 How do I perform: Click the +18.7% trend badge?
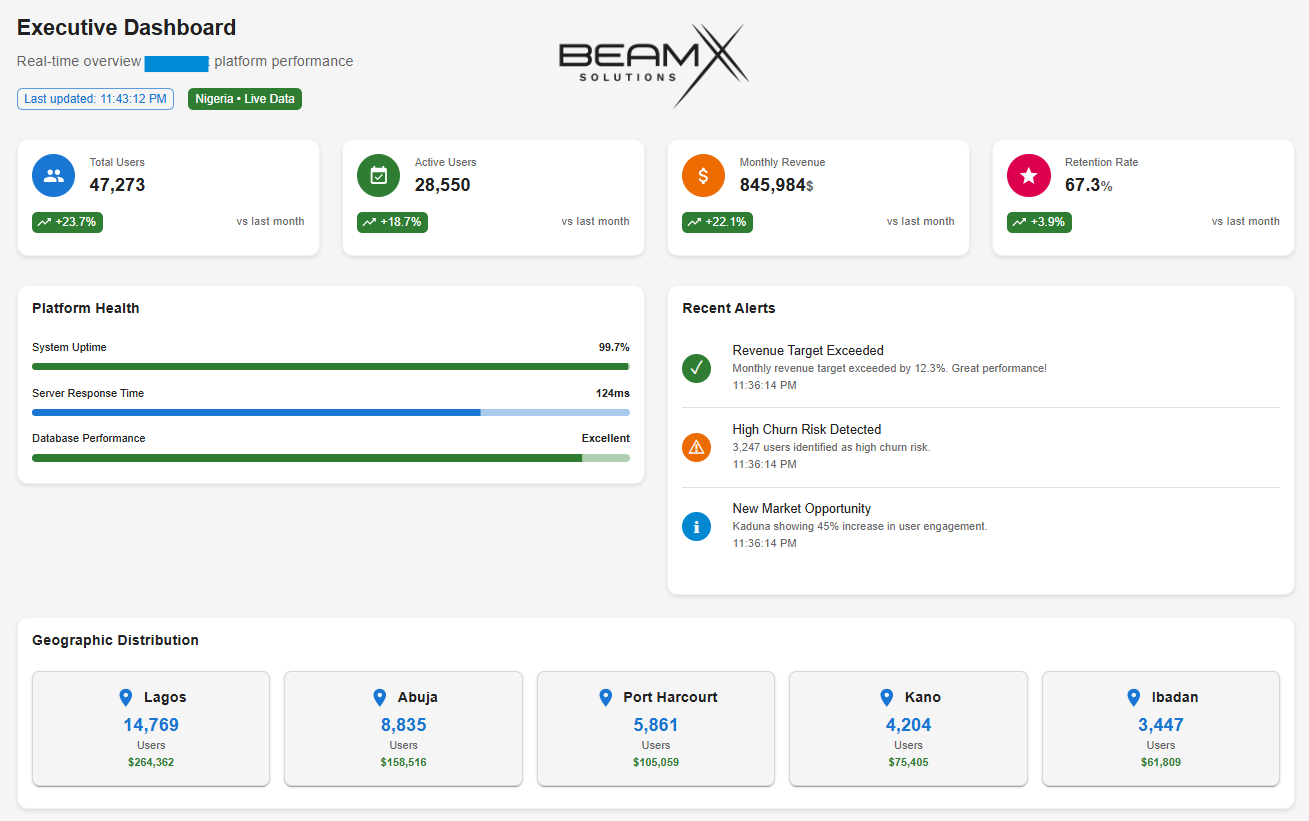[x=392, y=222]
